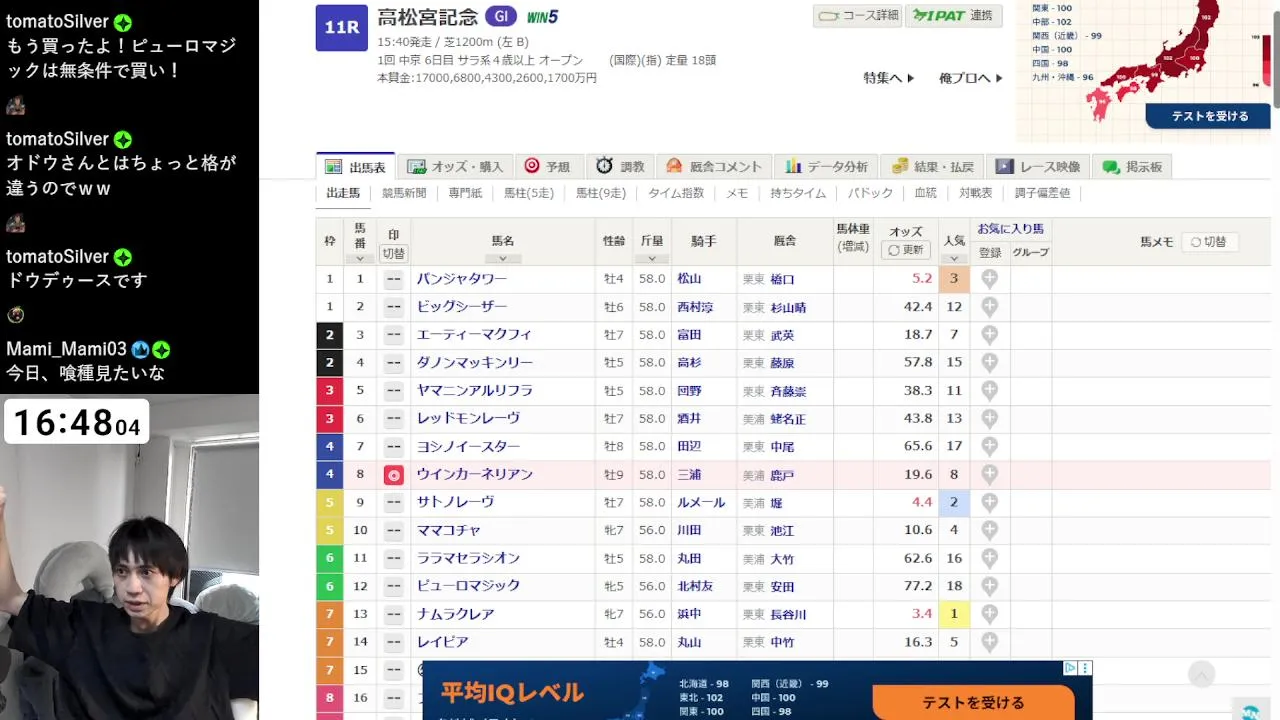1280x720 pixels.
Task: Click the ad info triangle icon
Action: (x=1069, y=668)
